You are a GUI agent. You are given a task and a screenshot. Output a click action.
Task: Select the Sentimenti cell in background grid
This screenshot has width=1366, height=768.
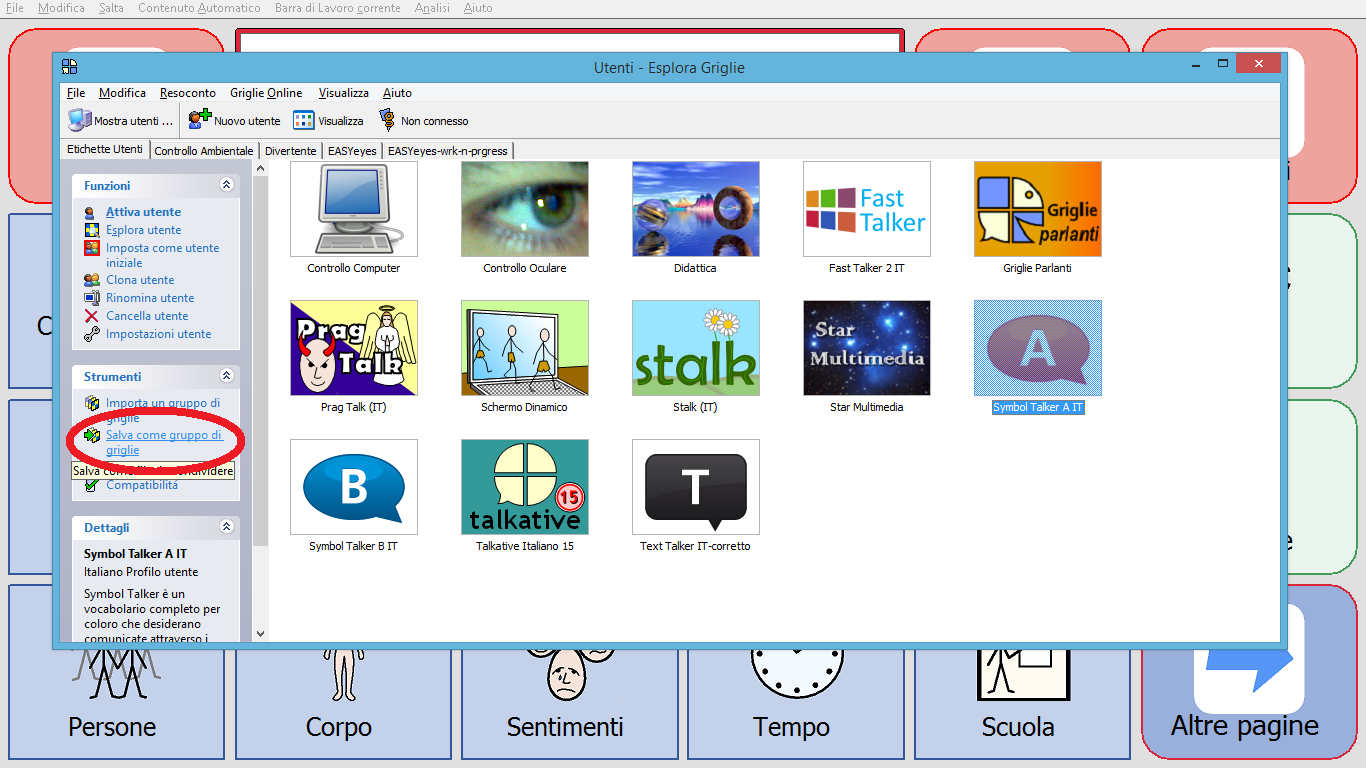coord(570,672)
